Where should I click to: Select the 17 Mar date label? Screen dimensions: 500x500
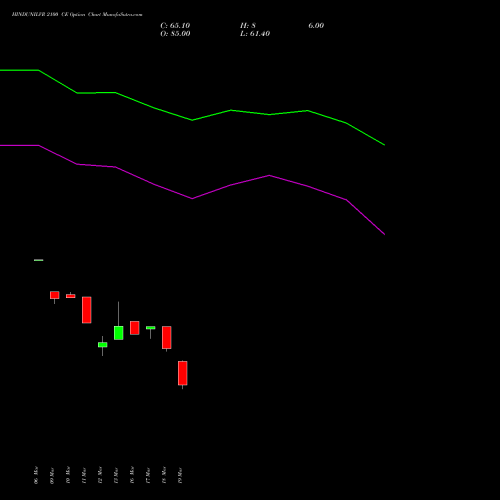(148, 475)
